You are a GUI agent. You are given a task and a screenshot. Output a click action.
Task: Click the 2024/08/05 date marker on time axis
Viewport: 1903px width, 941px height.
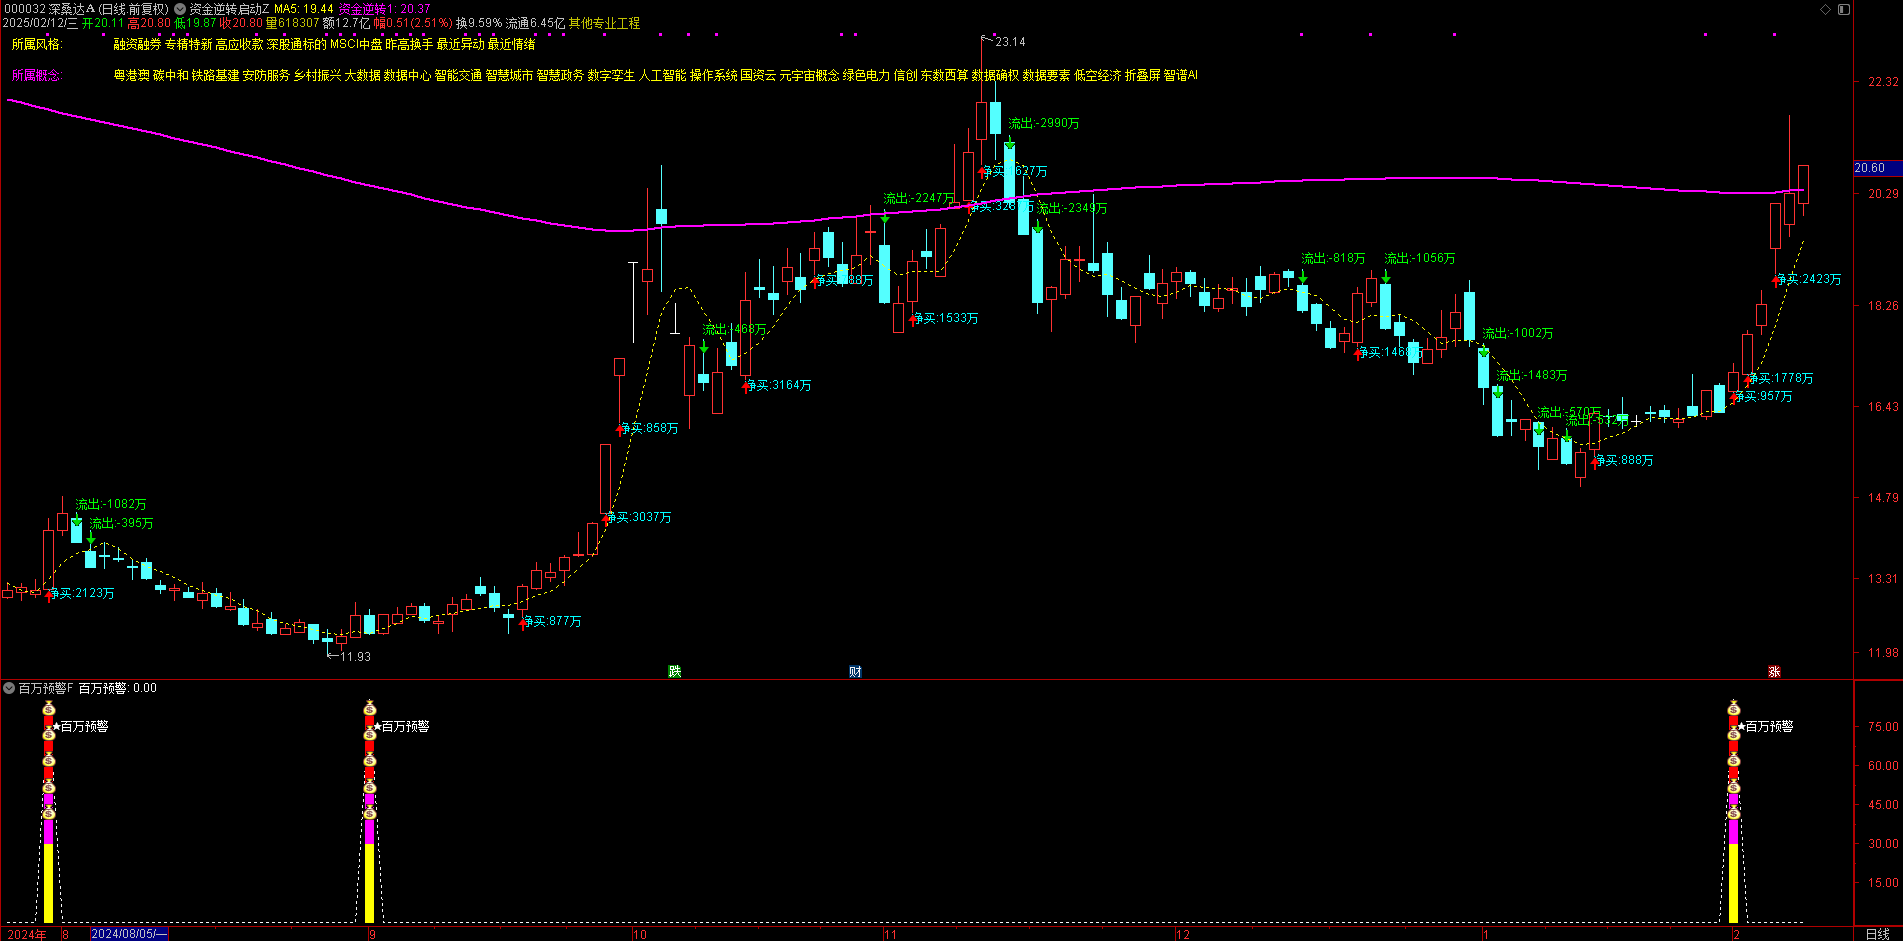click(x=129, y=934)
